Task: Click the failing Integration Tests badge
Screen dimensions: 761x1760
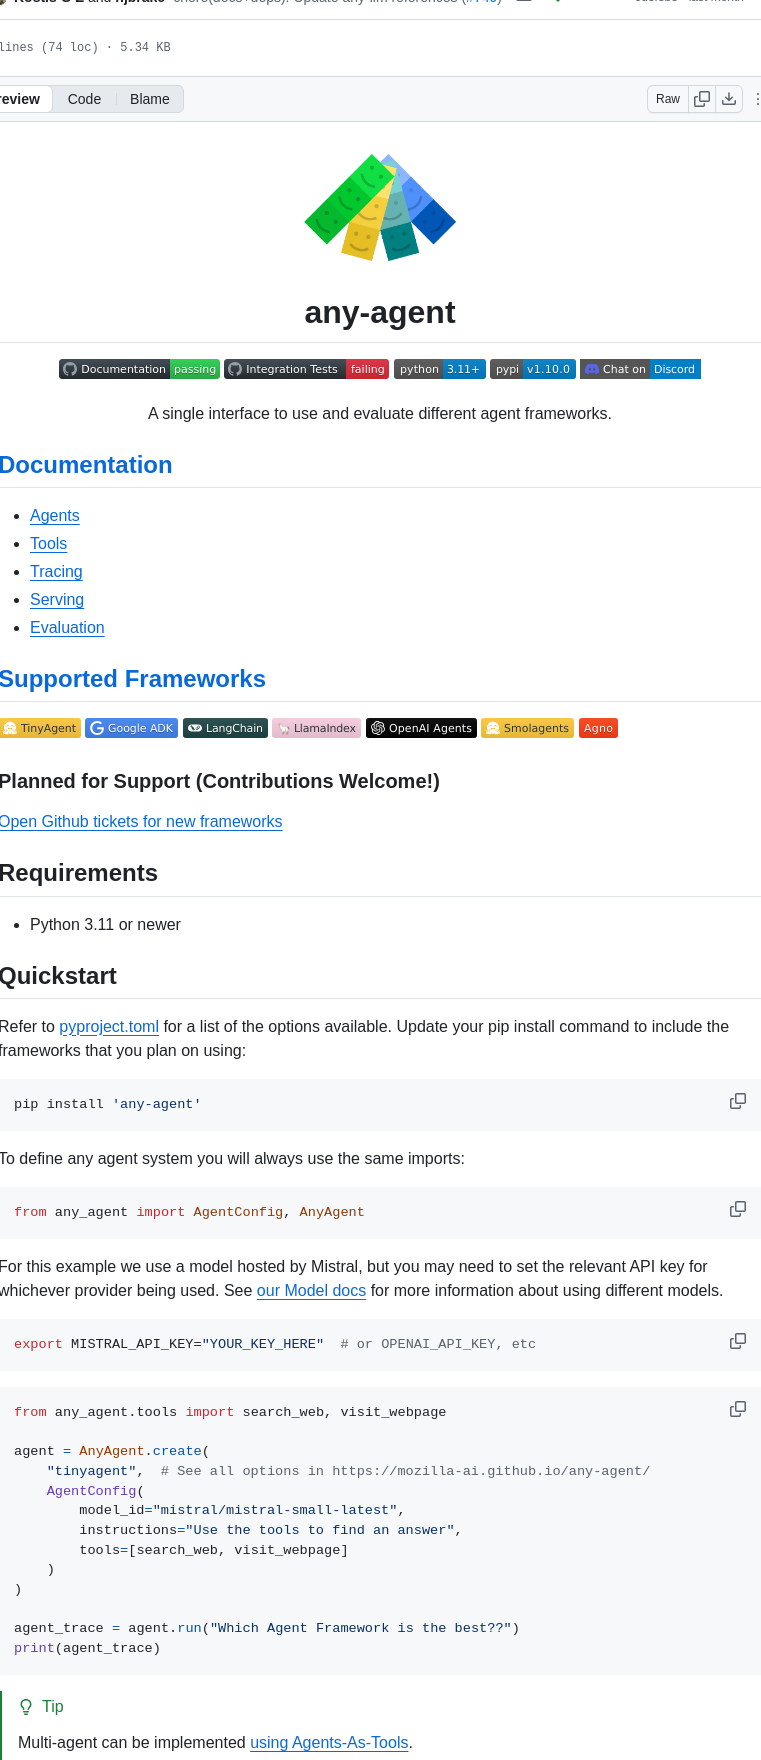Action: tap(306, 369)
